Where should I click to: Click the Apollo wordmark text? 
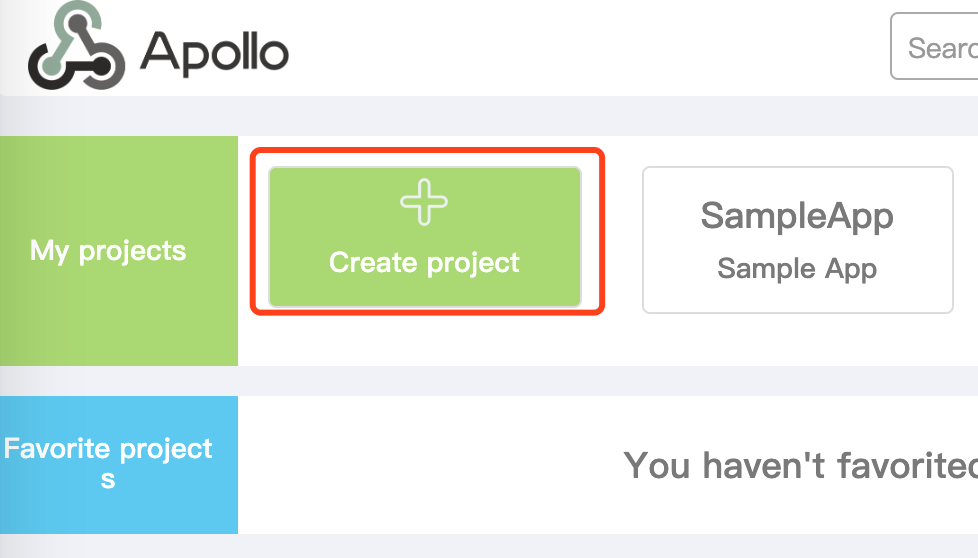(214, 54)
